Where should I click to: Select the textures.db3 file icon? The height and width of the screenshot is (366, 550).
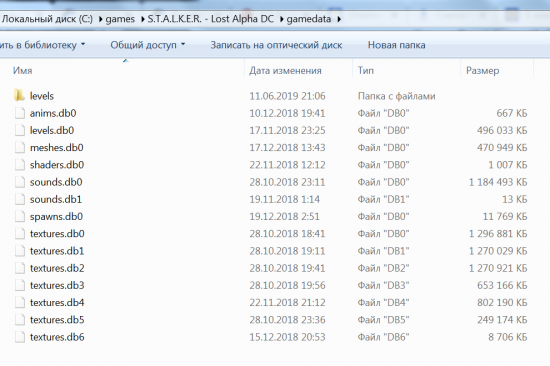pos(20,285)
